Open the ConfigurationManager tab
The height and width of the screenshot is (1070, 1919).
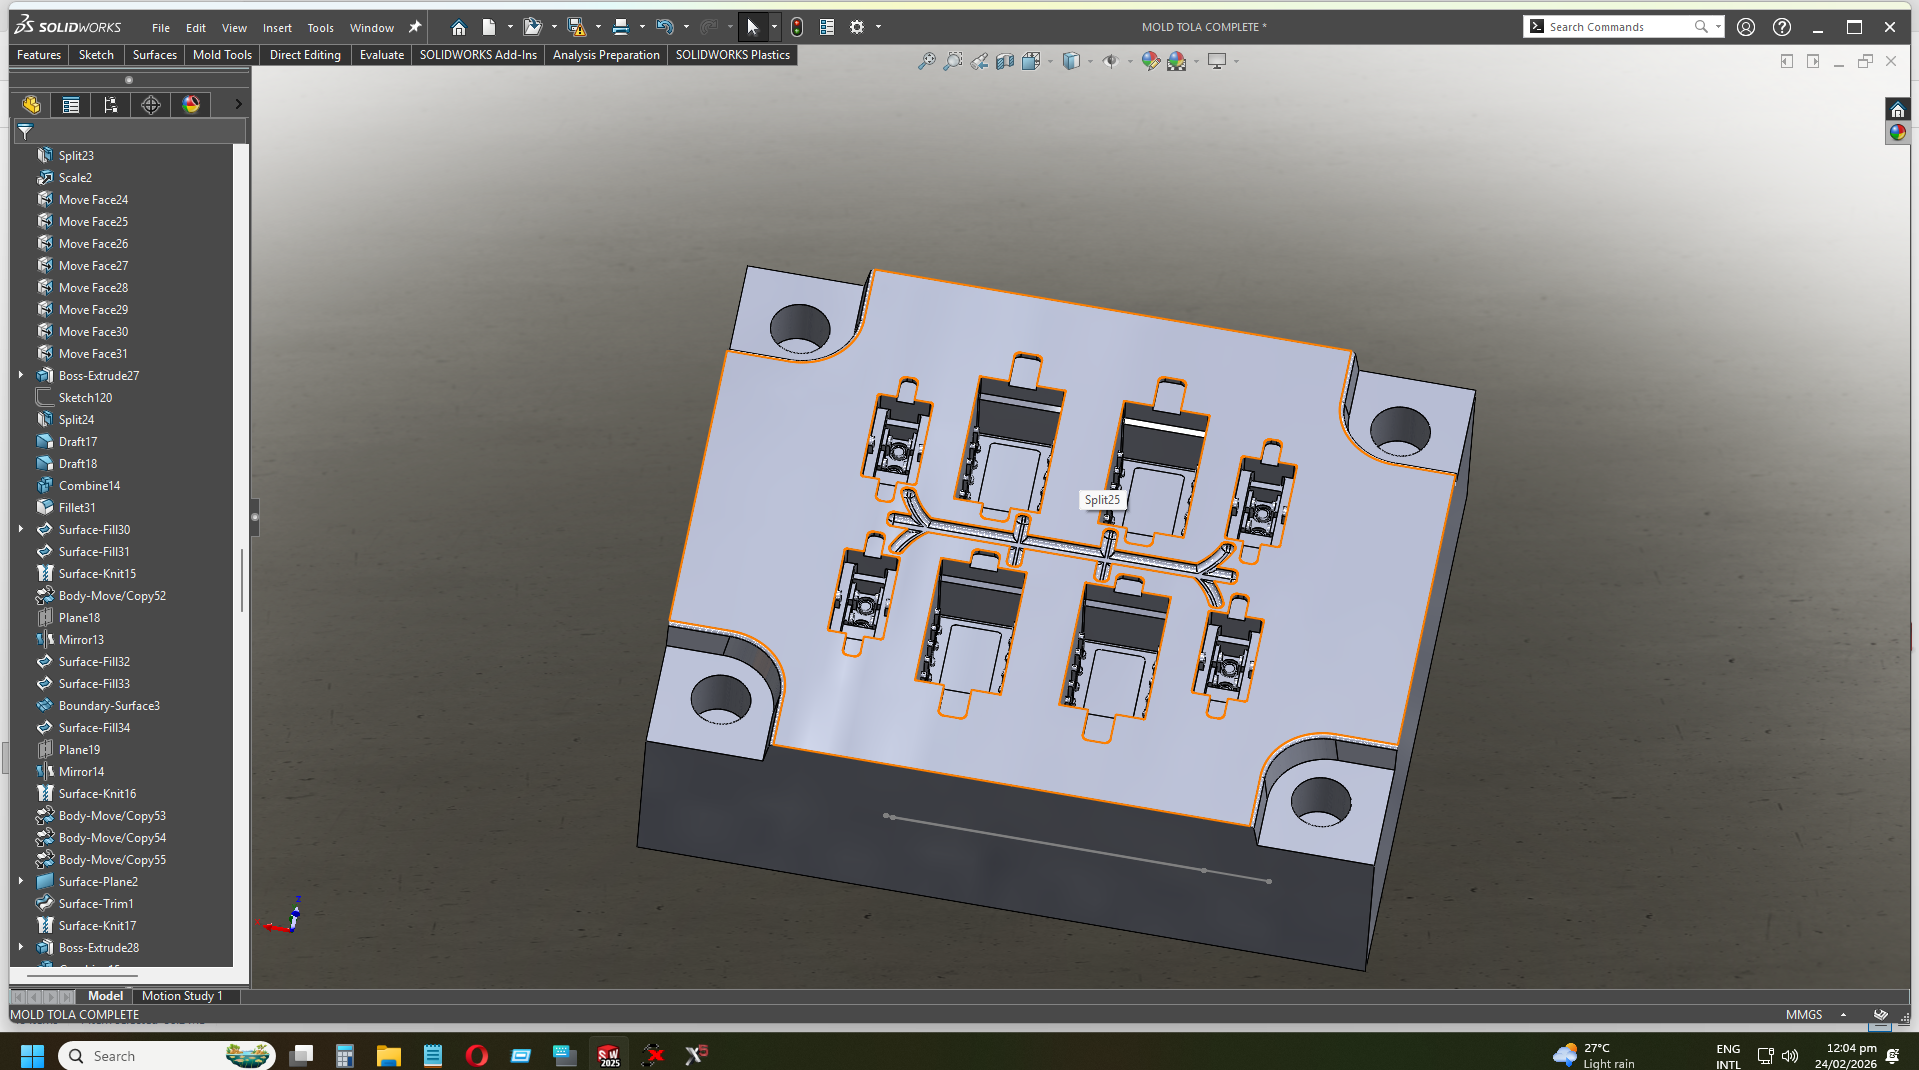coord(111,104)
